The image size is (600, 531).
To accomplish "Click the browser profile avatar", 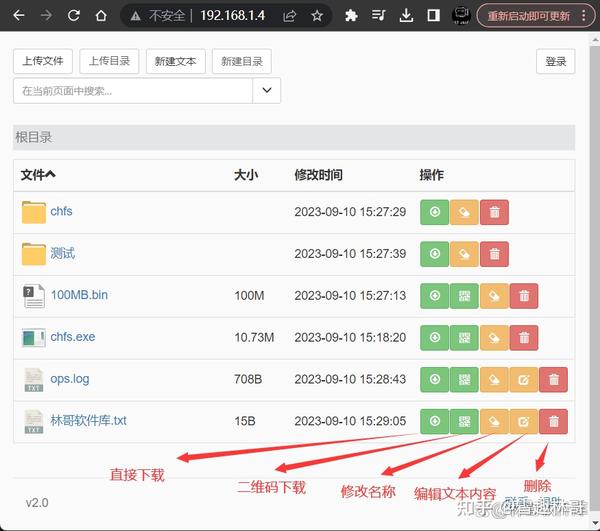I will (x=461, y=15).
